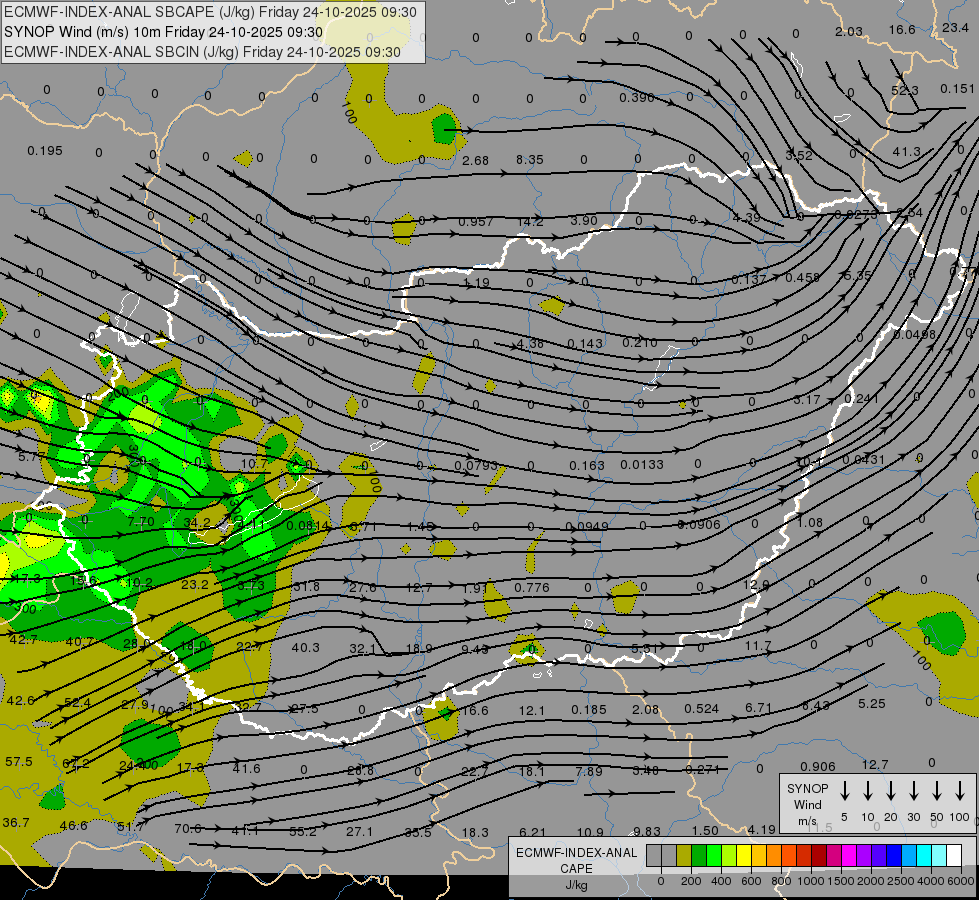Click the 4000 tick label on CAPE scale
The image size is (979, 900).
(931, 881)
